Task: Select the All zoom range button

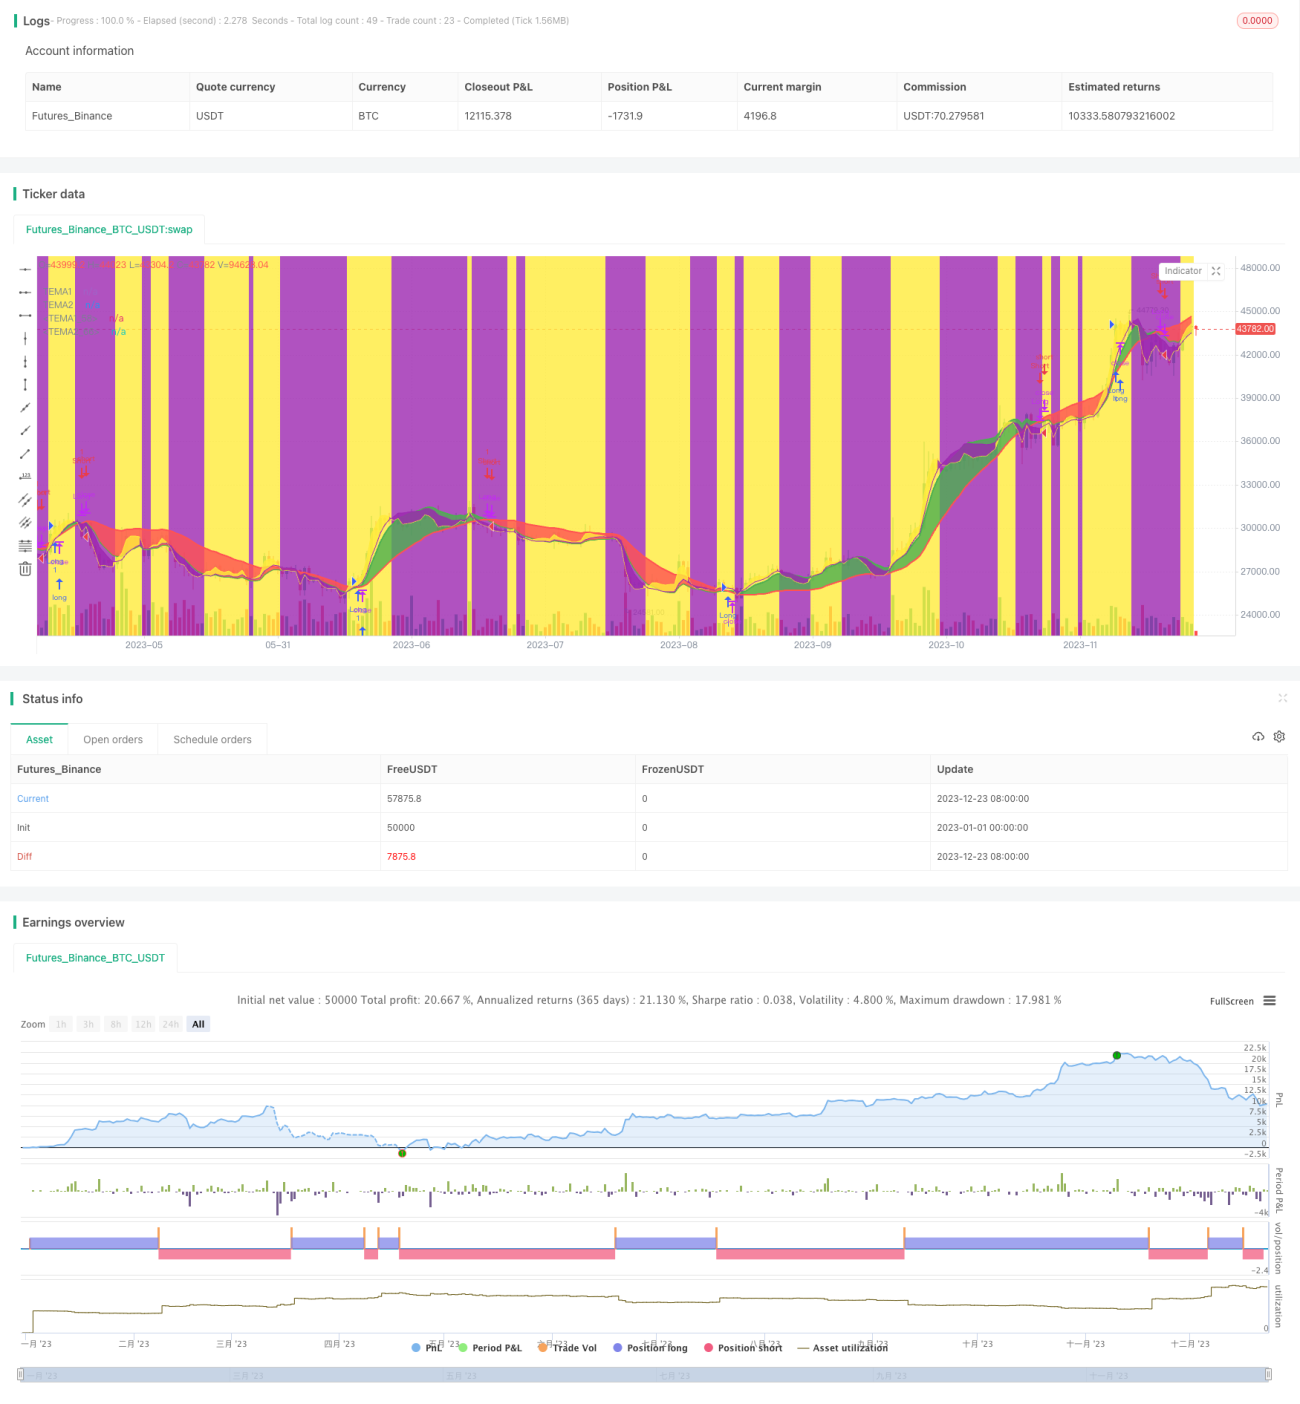Action: point(198,1024)
